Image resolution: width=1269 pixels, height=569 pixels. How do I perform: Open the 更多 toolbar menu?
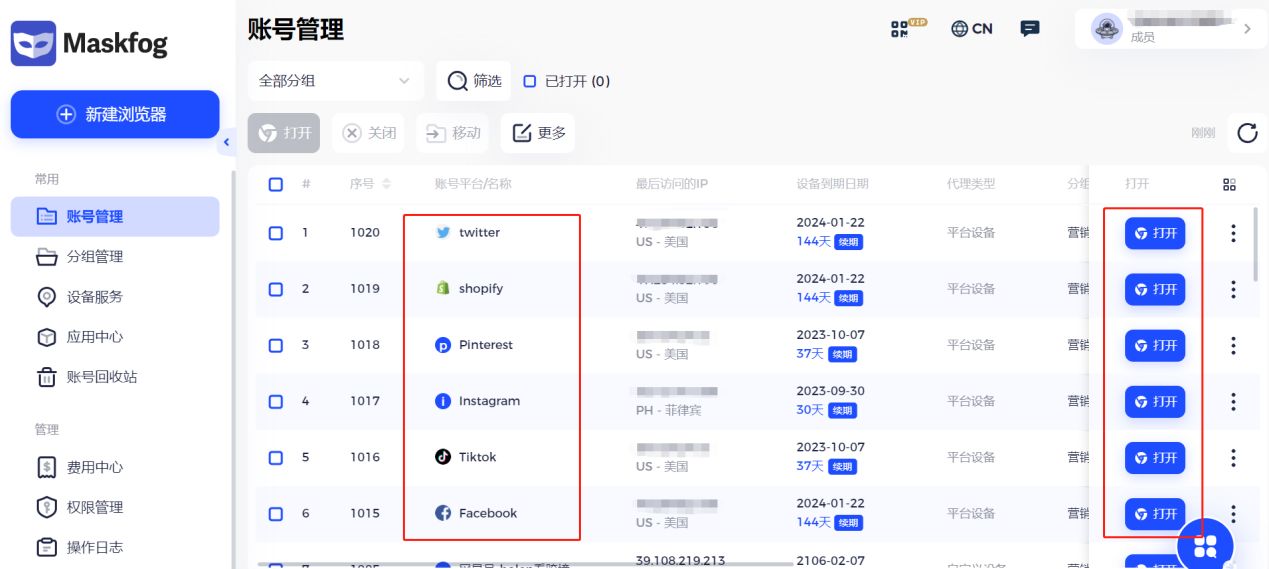coord(538,133)
